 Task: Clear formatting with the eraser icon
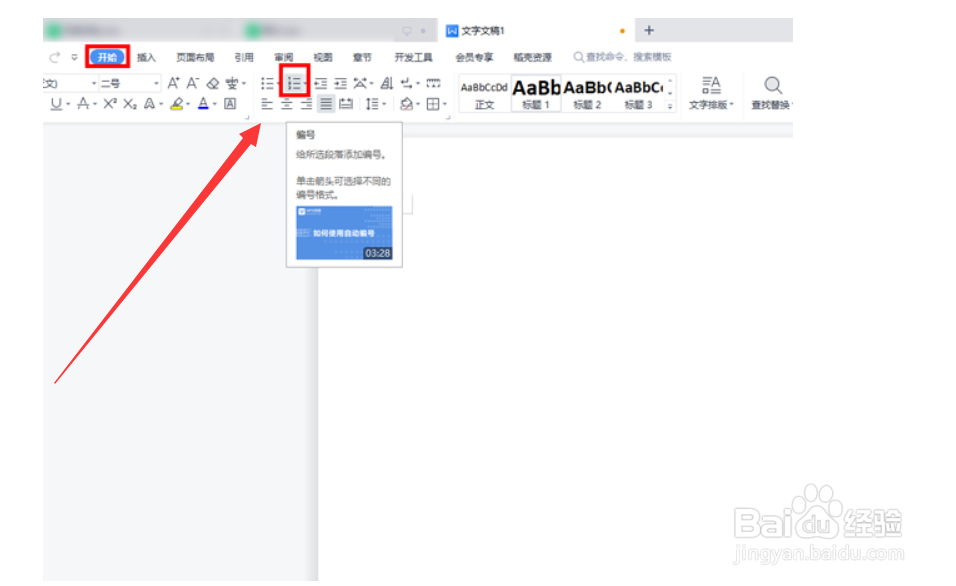tap(213, 84)
